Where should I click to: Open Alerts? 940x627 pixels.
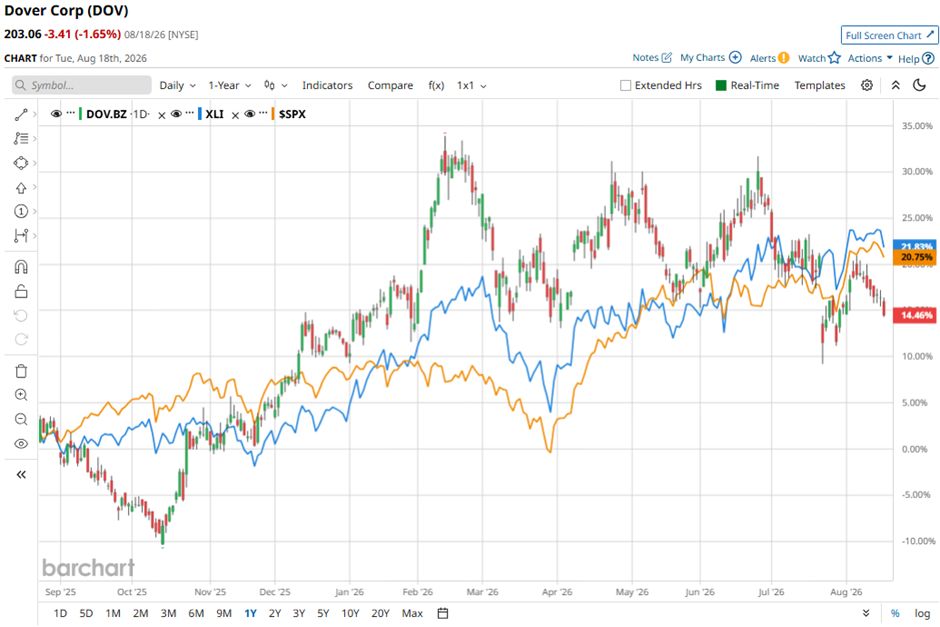pyautogui.click(x=769, y=58)
